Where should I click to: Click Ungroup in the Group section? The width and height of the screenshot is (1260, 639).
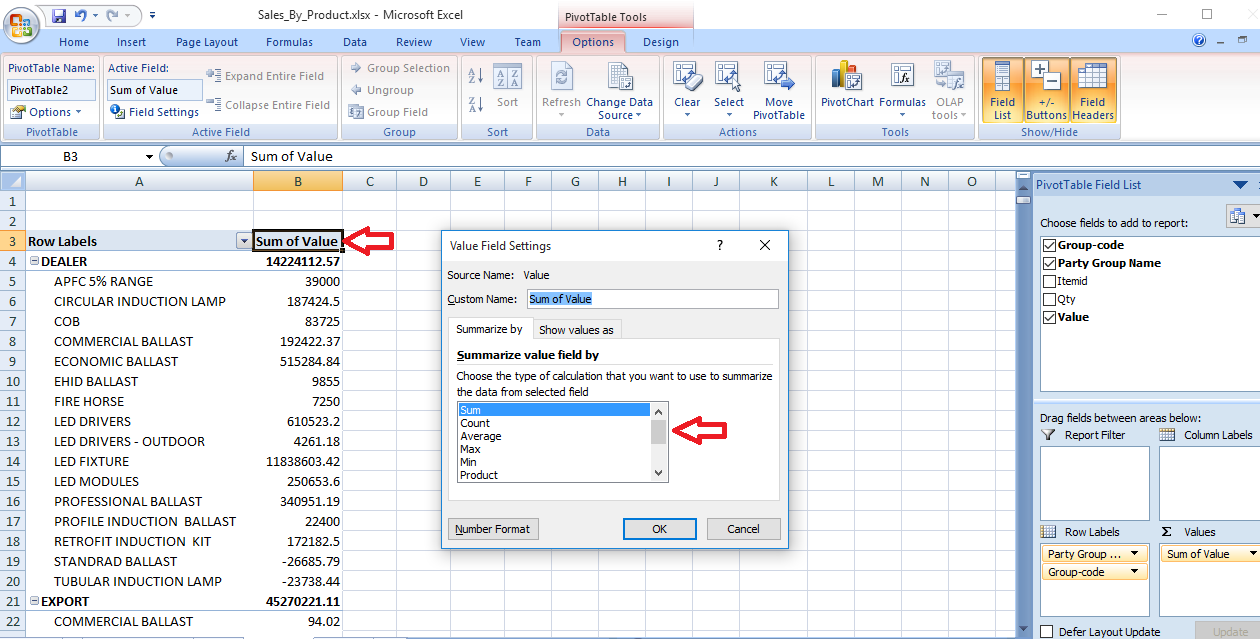pyautogui.click(x=381, y=90)
